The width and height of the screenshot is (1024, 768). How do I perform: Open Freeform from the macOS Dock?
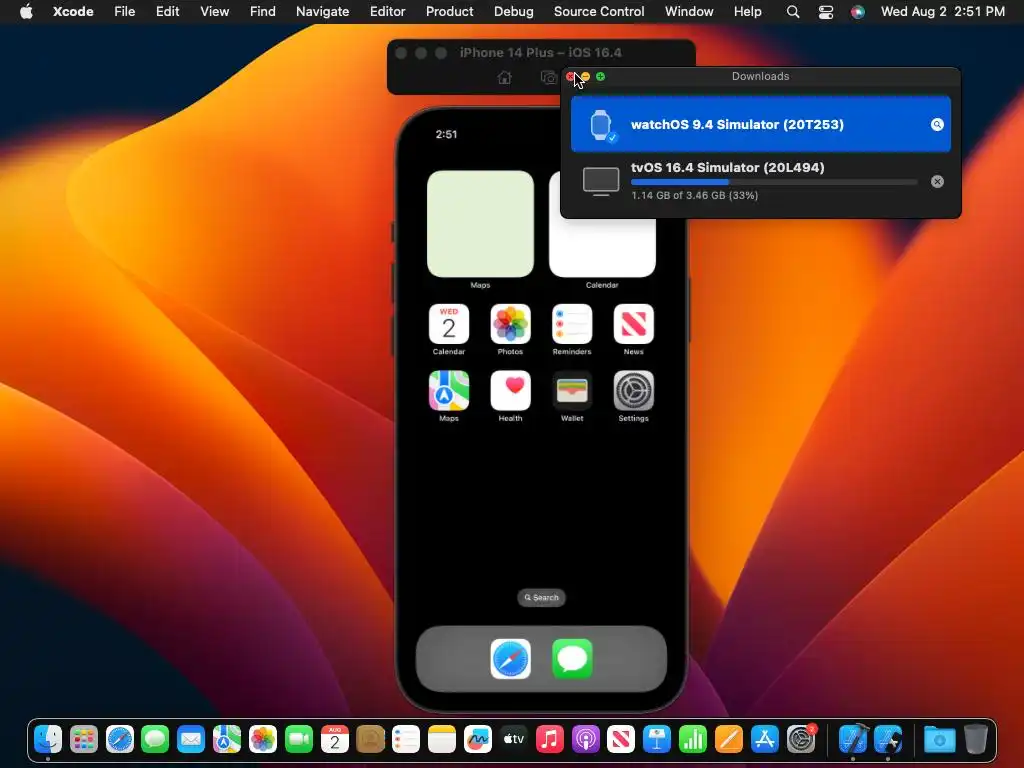click(x=477, y=739)
